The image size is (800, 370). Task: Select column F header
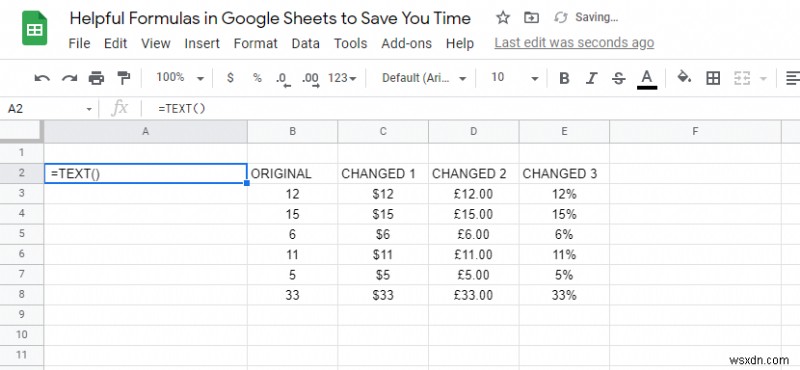point(695,132)
